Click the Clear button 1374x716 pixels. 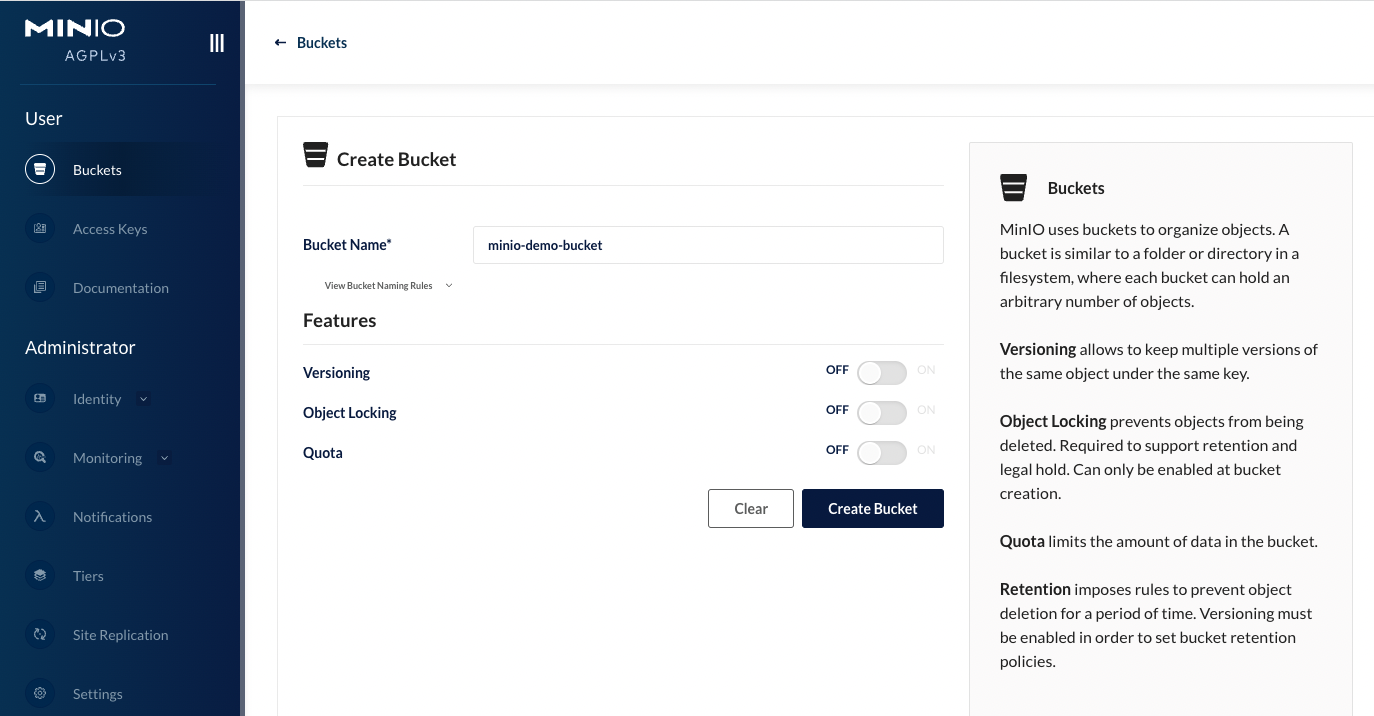750,508
